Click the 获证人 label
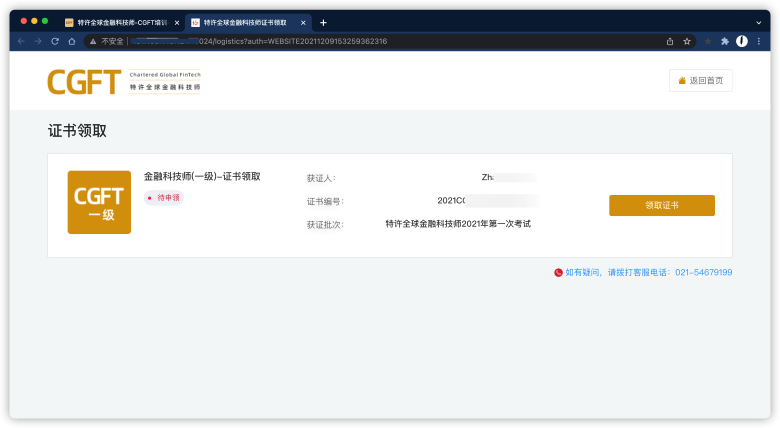The width and height of the screenshot is (780, 428). (321, 178)
